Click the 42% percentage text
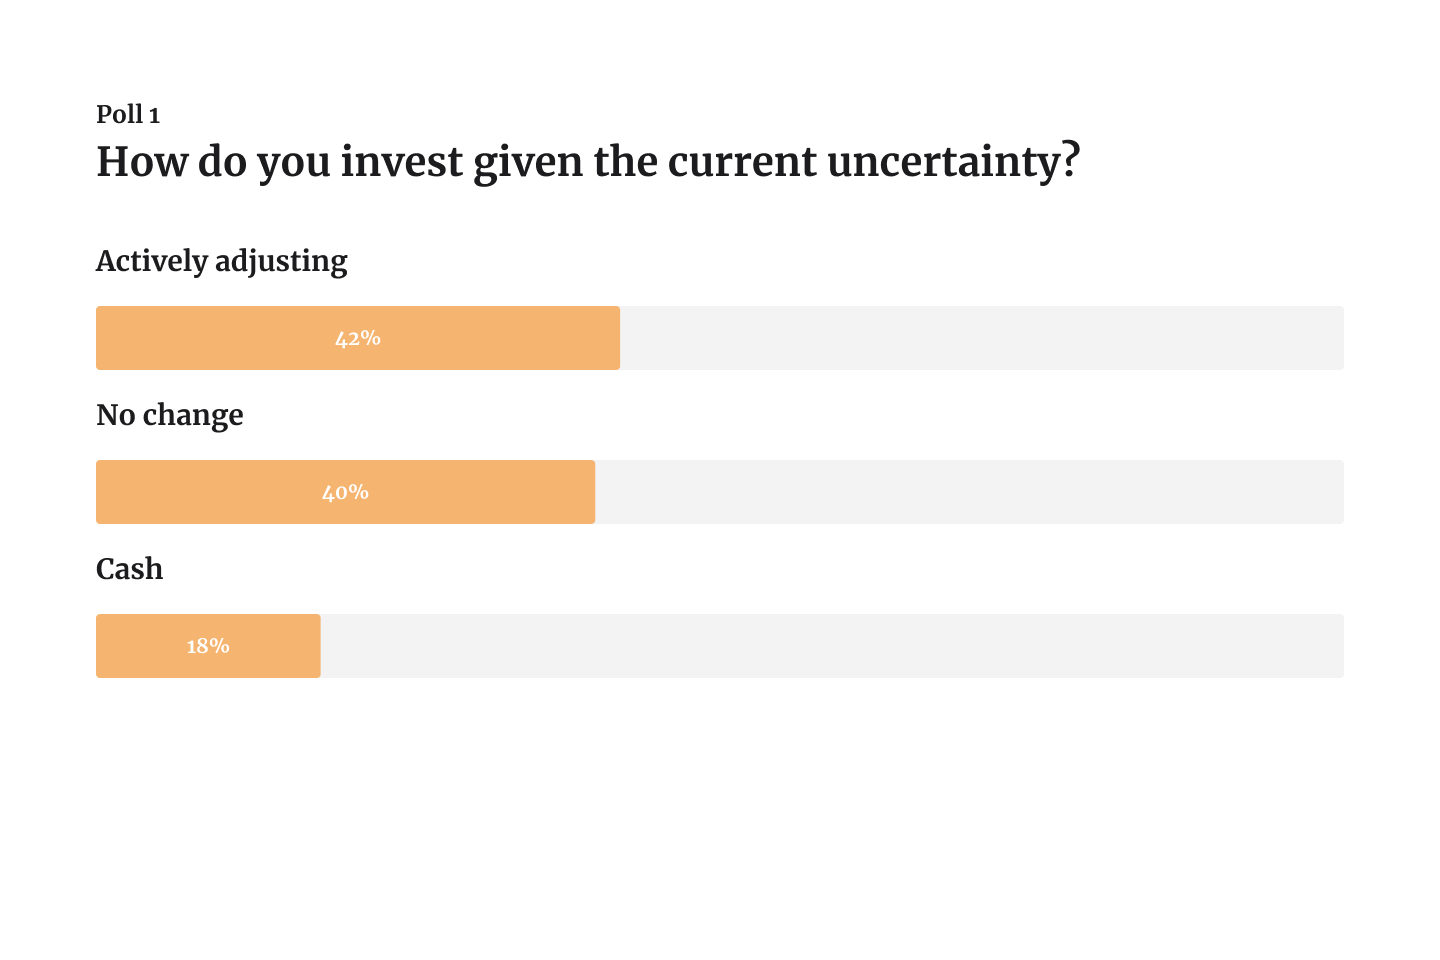The width and height of the screenshot is (1440, 960). point(358,339)
